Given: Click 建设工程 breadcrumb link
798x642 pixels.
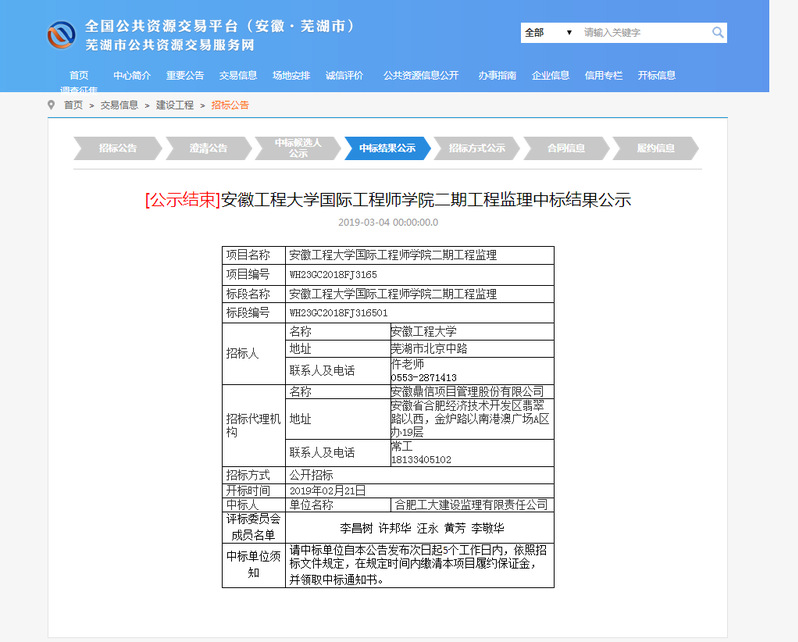Looking at the screenshot, I should (175, 105).
